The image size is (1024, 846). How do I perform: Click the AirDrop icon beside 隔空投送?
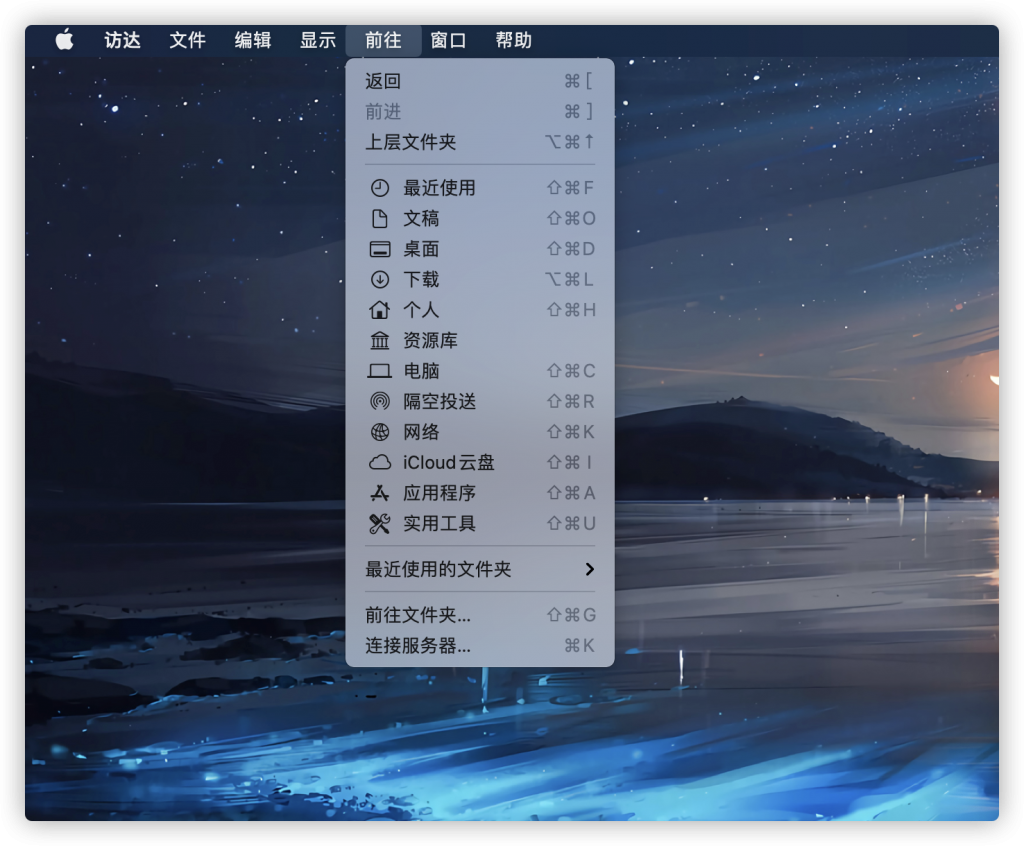pyautogui.click(x=380, y=402)
